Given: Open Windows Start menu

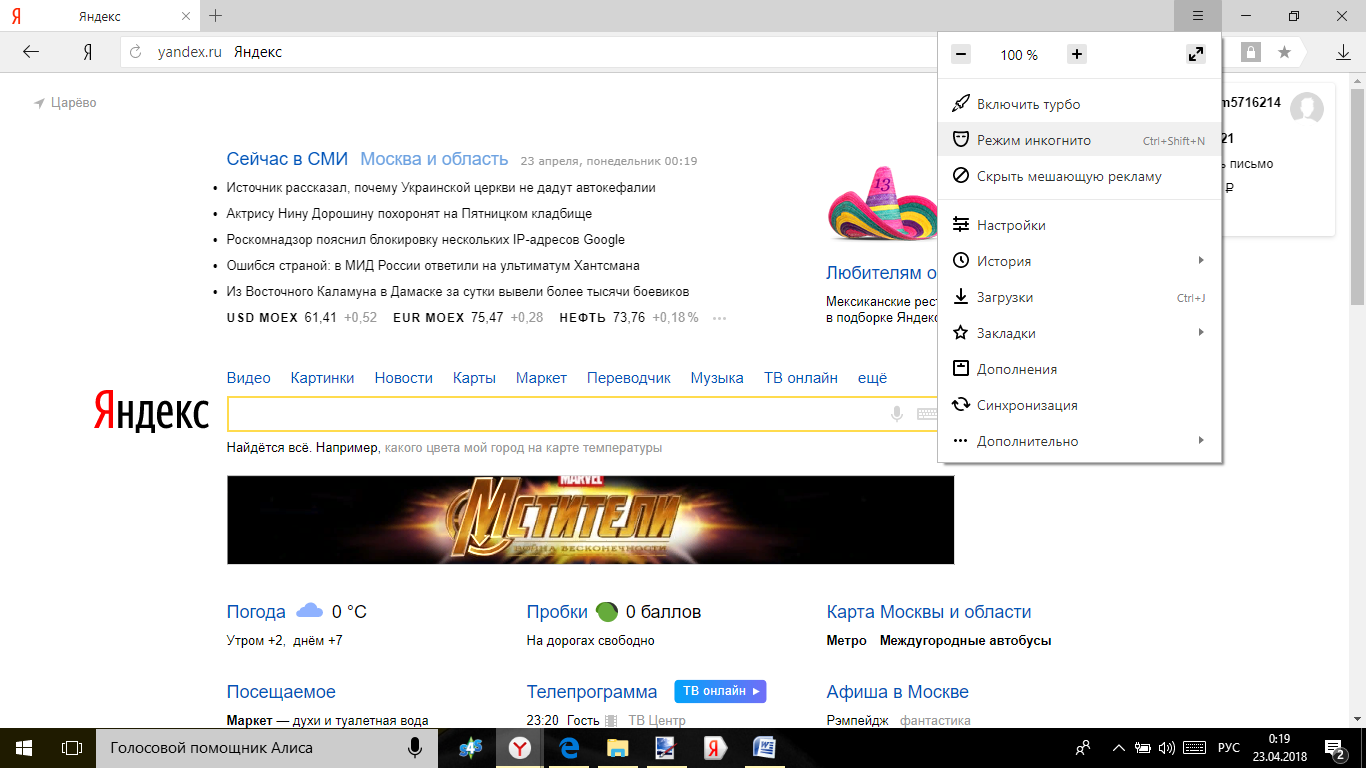Looking at the screenshot, I should [x=24, y=748].
